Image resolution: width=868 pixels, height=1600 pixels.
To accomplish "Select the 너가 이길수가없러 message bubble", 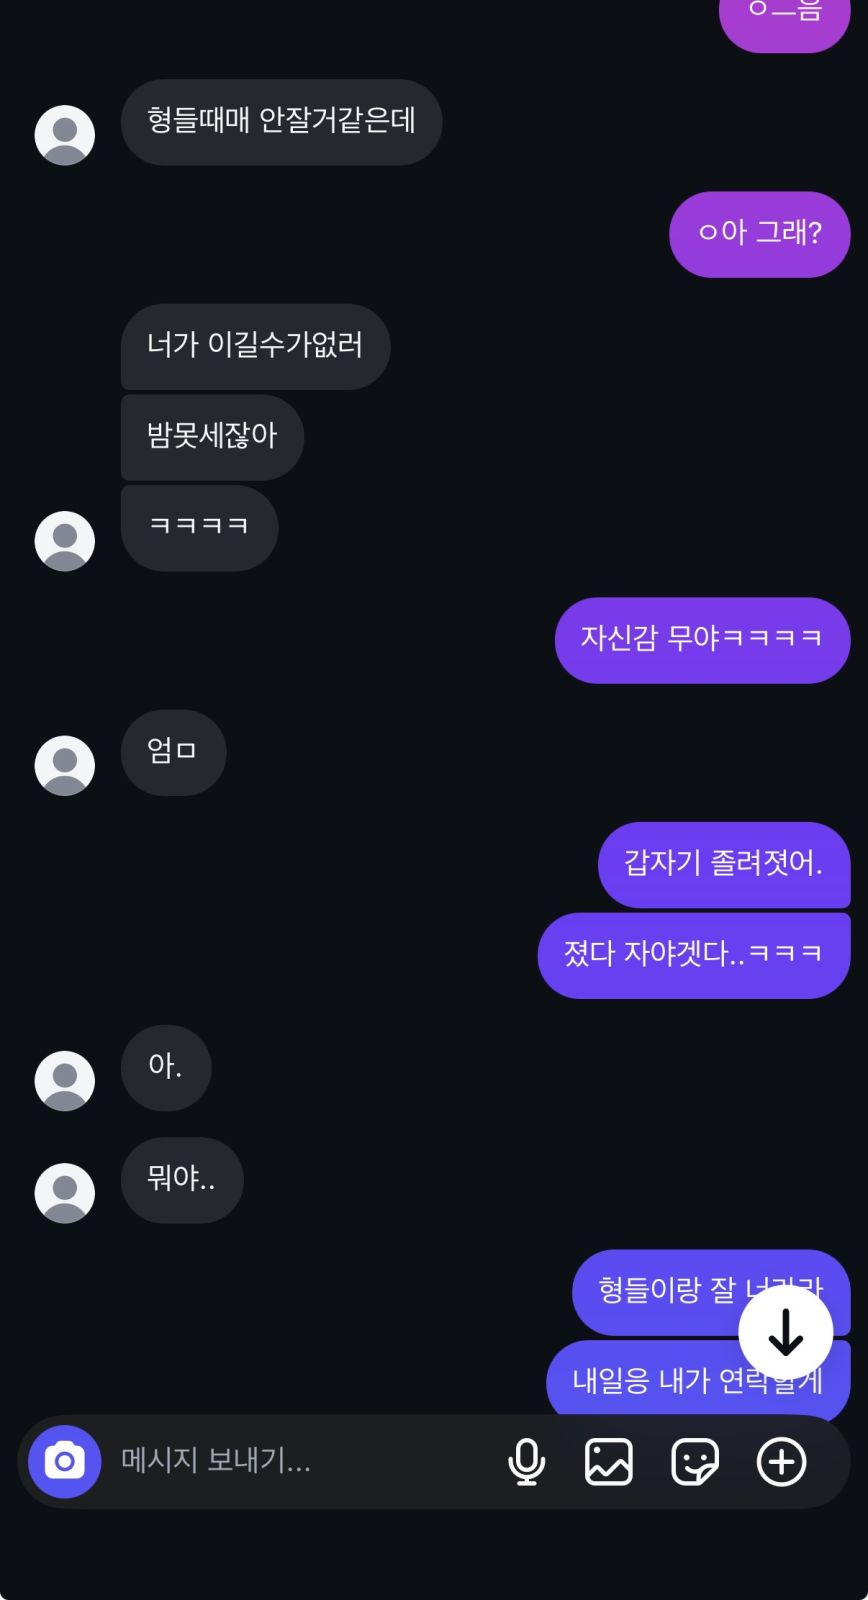I will [255, 346].
